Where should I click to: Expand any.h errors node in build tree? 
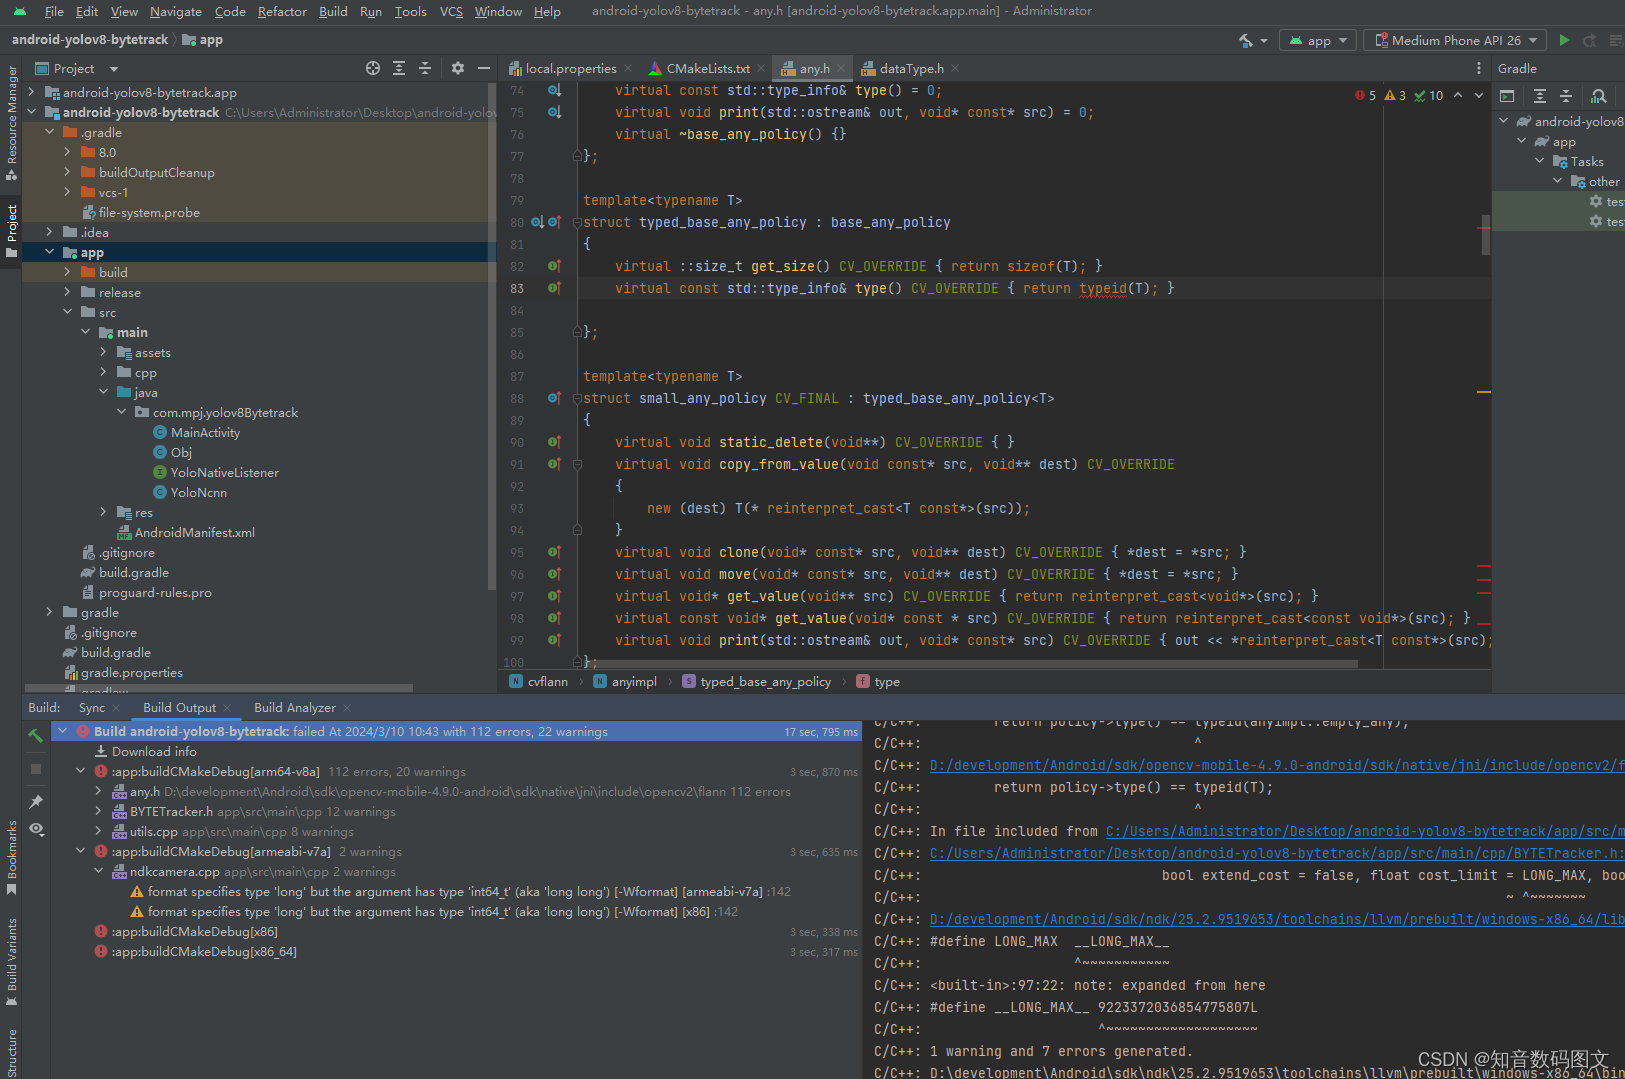click(x=98, y=792)
